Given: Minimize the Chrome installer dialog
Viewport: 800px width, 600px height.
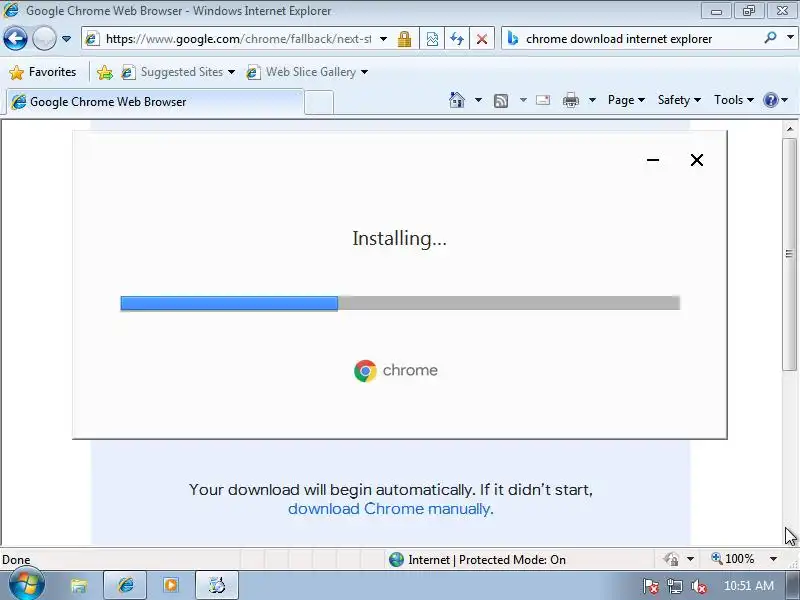Looking at the screenshot, I should point(653,160).
